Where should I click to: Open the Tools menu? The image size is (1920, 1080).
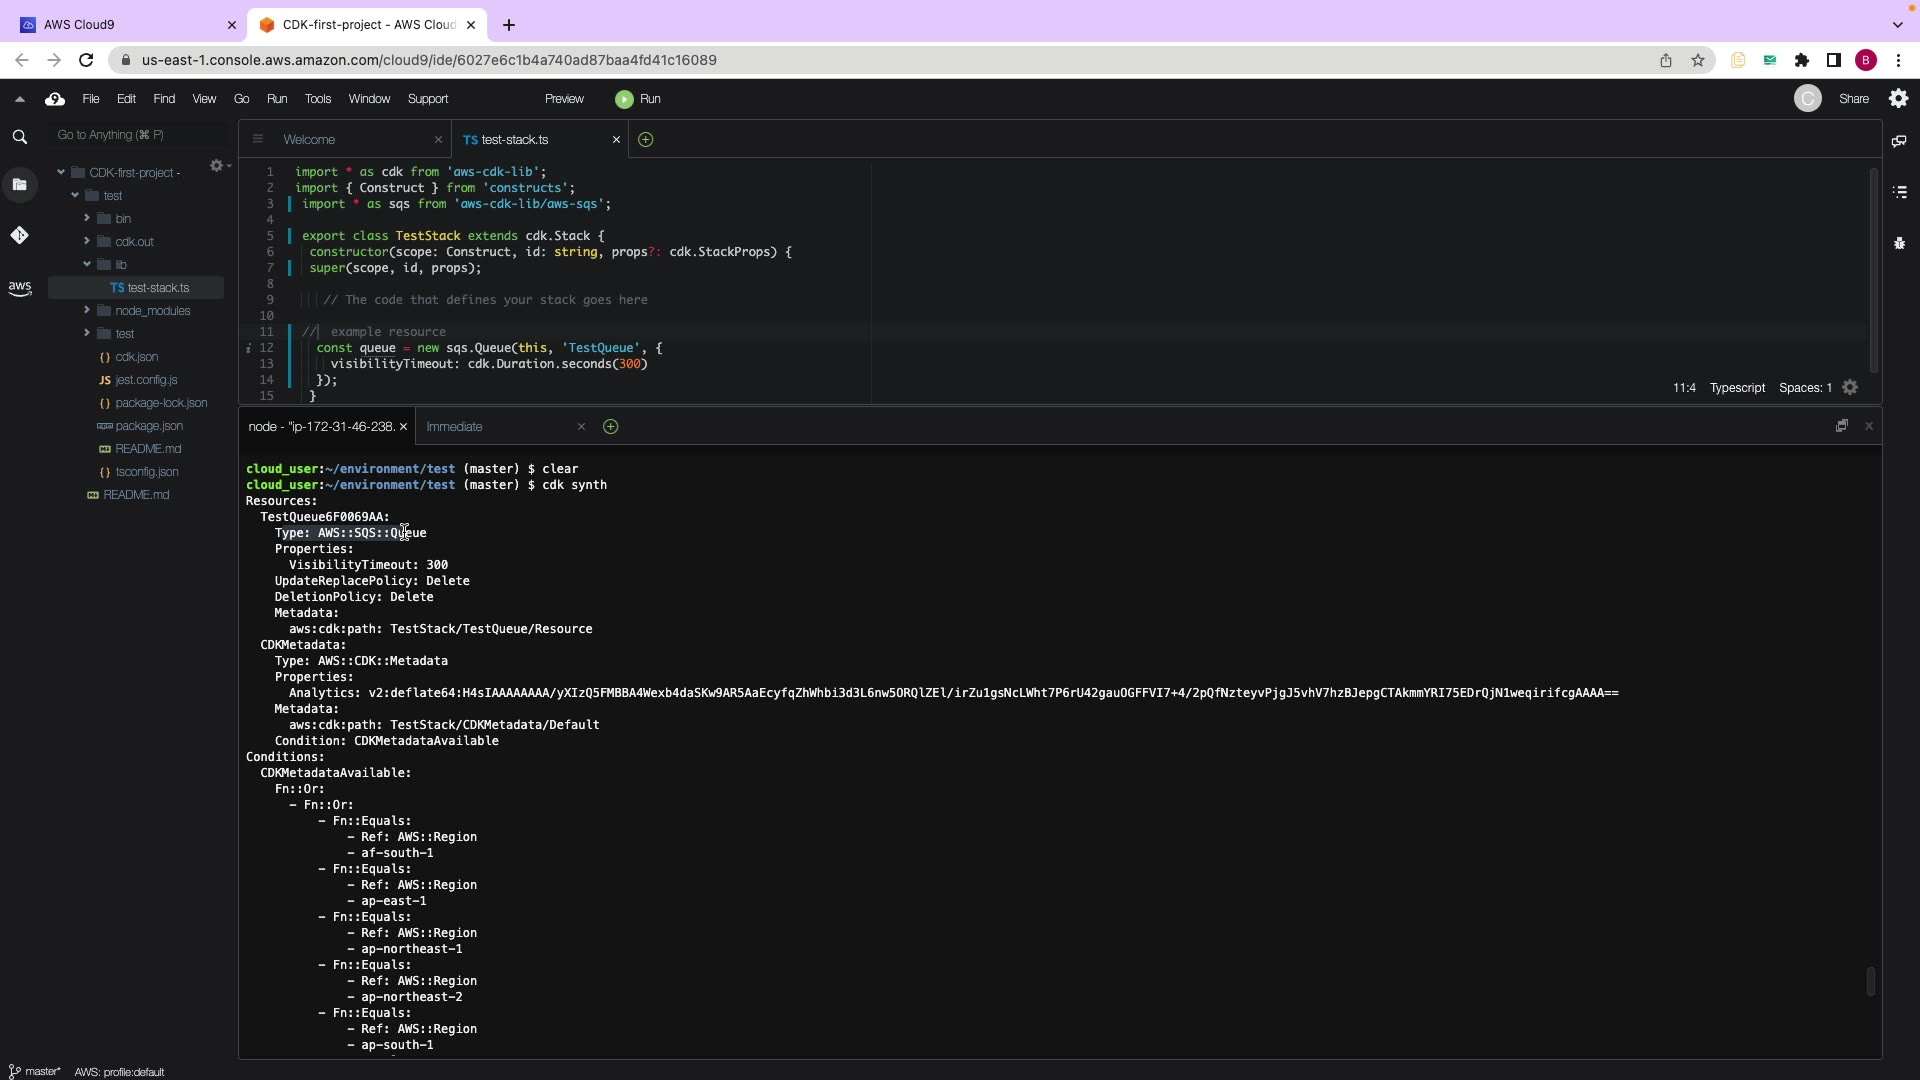pos(318,99)
